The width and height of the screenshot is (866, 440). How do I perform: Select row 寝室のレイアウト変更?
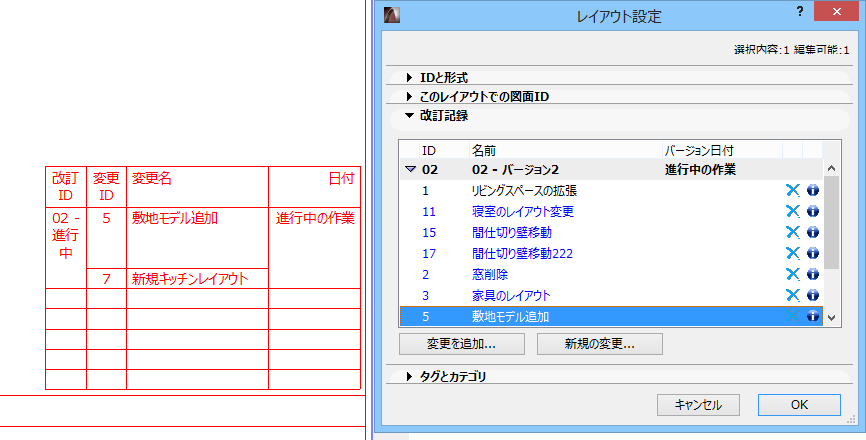pos(611,211)
